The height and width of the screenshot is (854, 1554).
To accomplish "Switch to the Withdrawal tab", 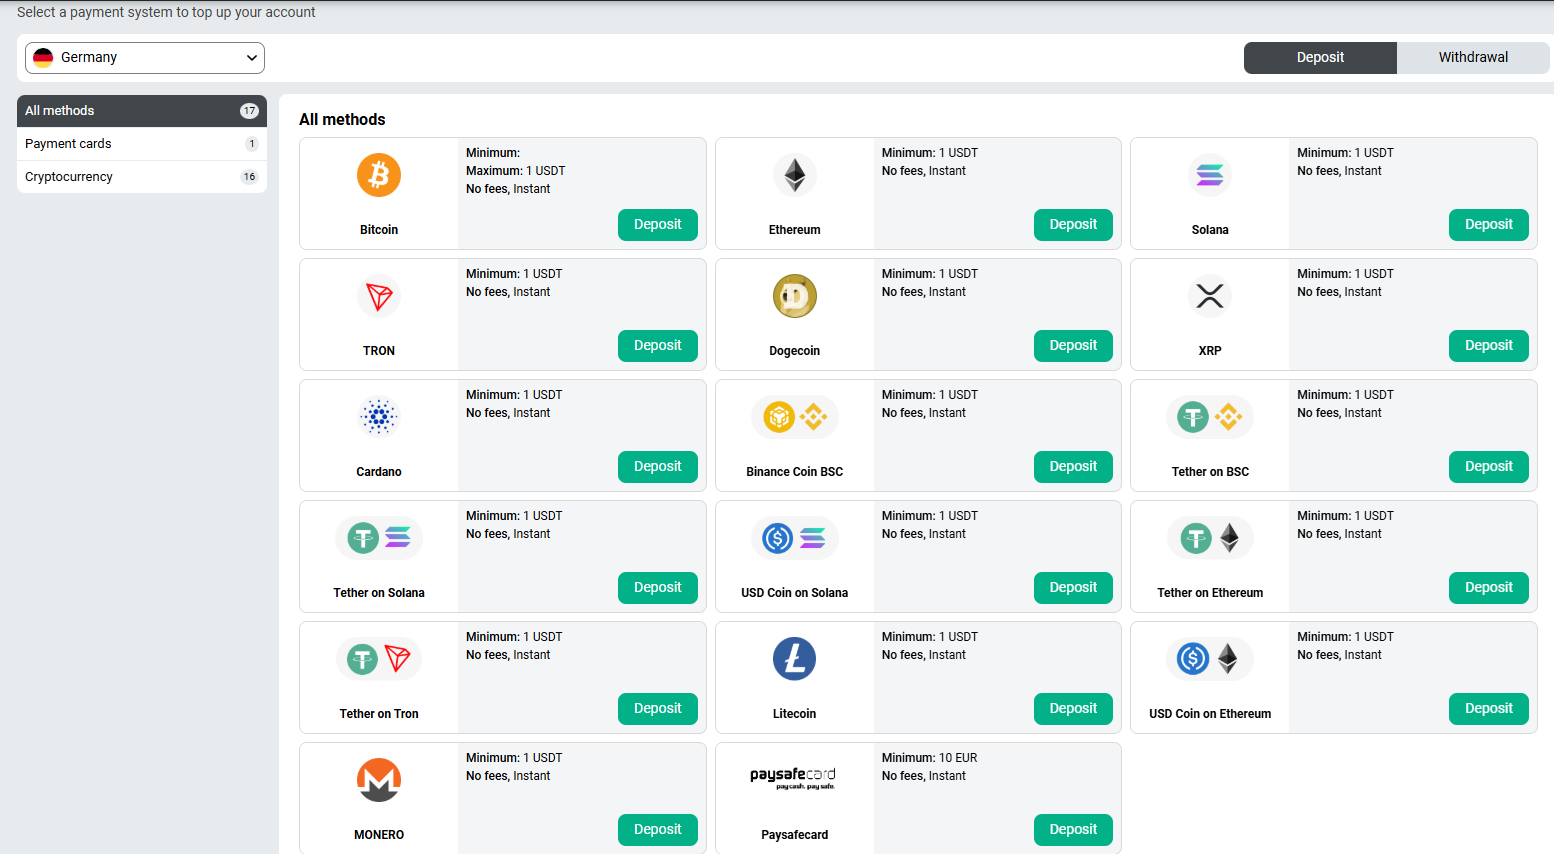I will (x=1472, y=58).
